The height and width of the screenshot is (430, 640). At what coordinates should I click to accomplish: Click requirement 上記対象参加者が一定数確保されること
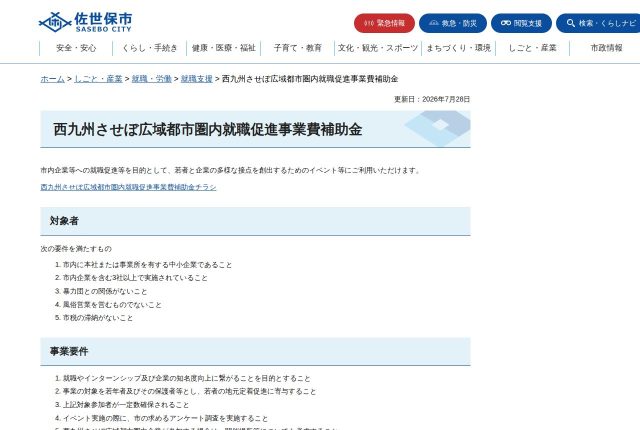(x=126, y=405)
